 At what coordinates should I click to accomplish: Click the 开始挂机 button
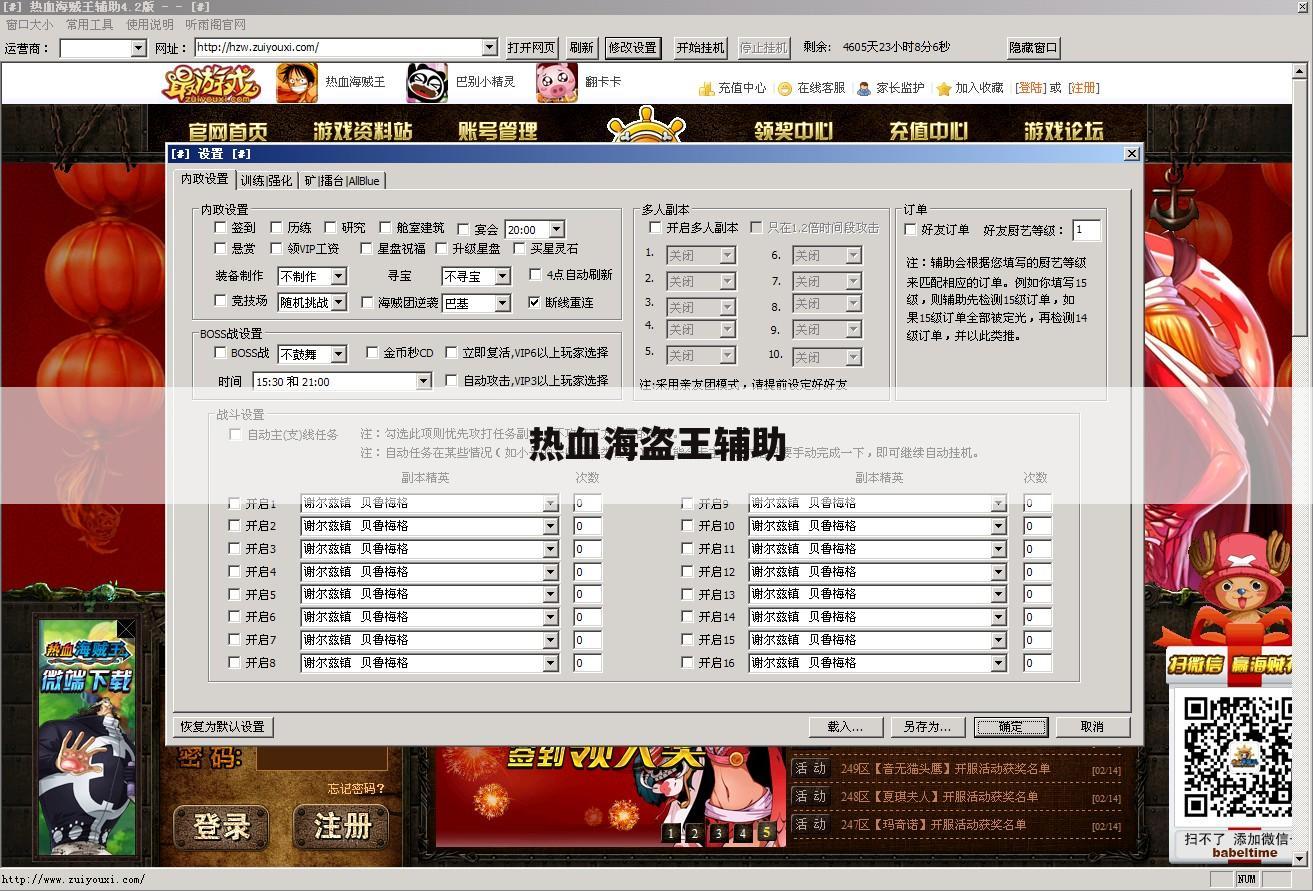pyautogui.click(x=700, y=48)
